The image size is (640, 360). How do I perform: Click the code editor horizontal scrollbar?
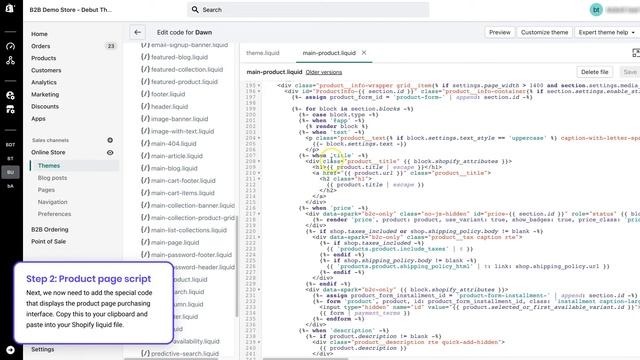[306, 359]
